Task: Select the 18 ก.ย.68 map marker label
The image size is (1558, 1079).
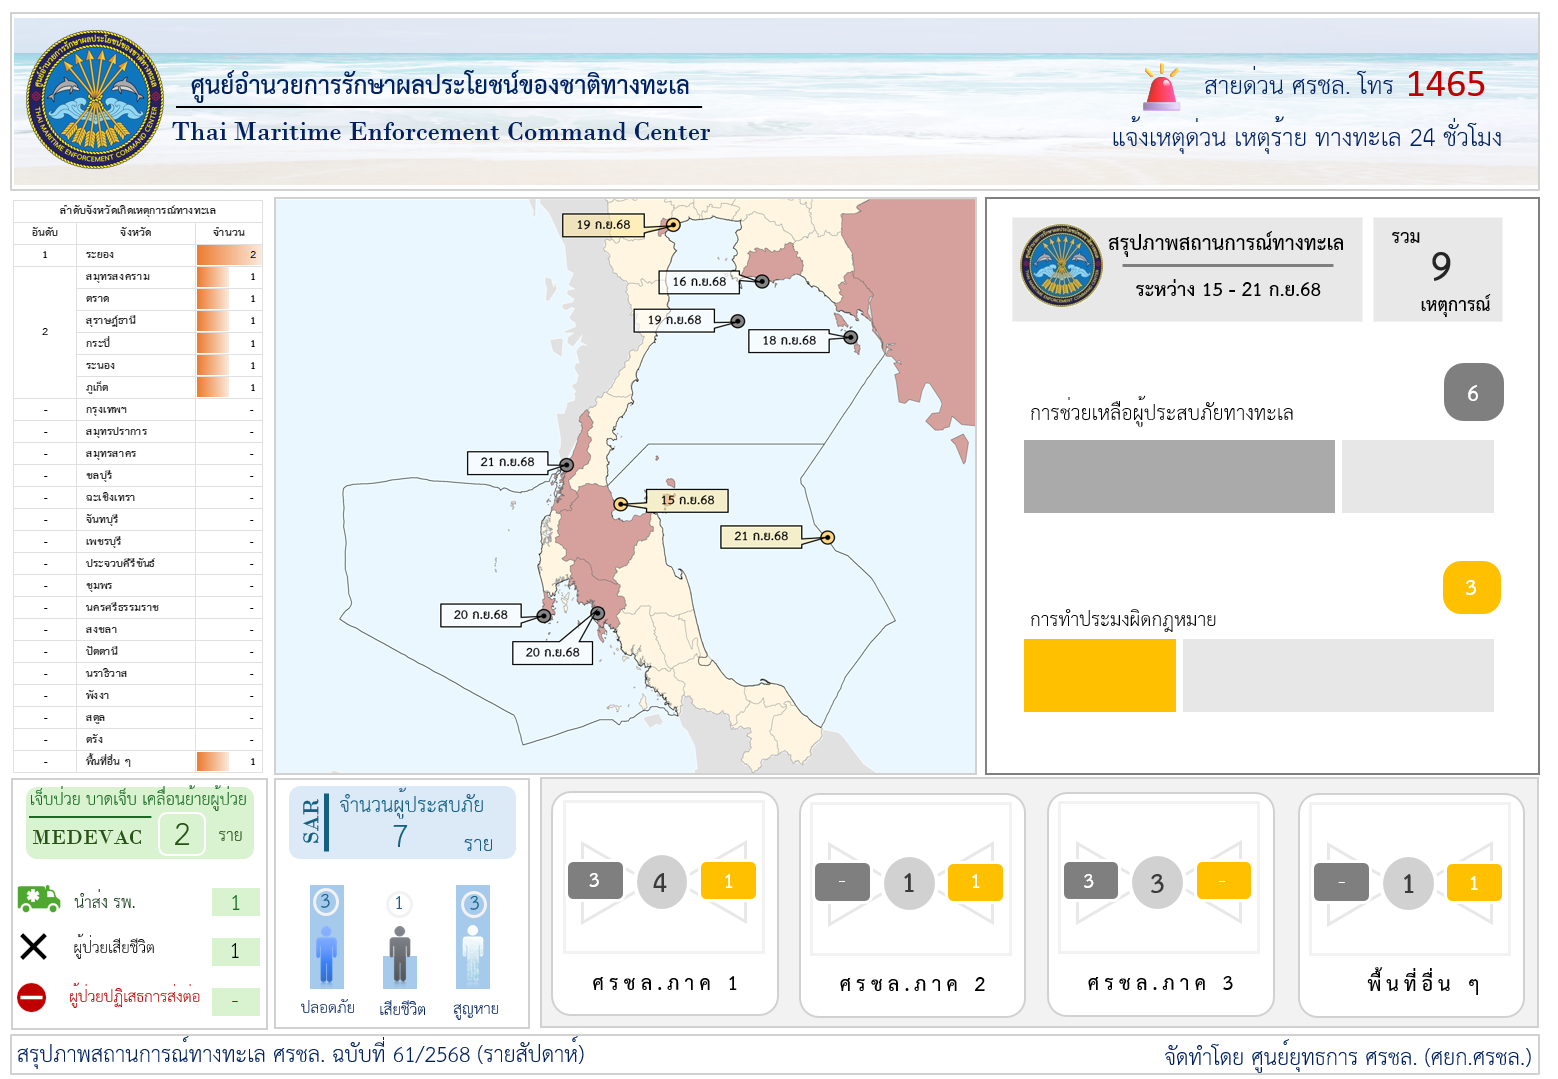Action: [788, 341]
